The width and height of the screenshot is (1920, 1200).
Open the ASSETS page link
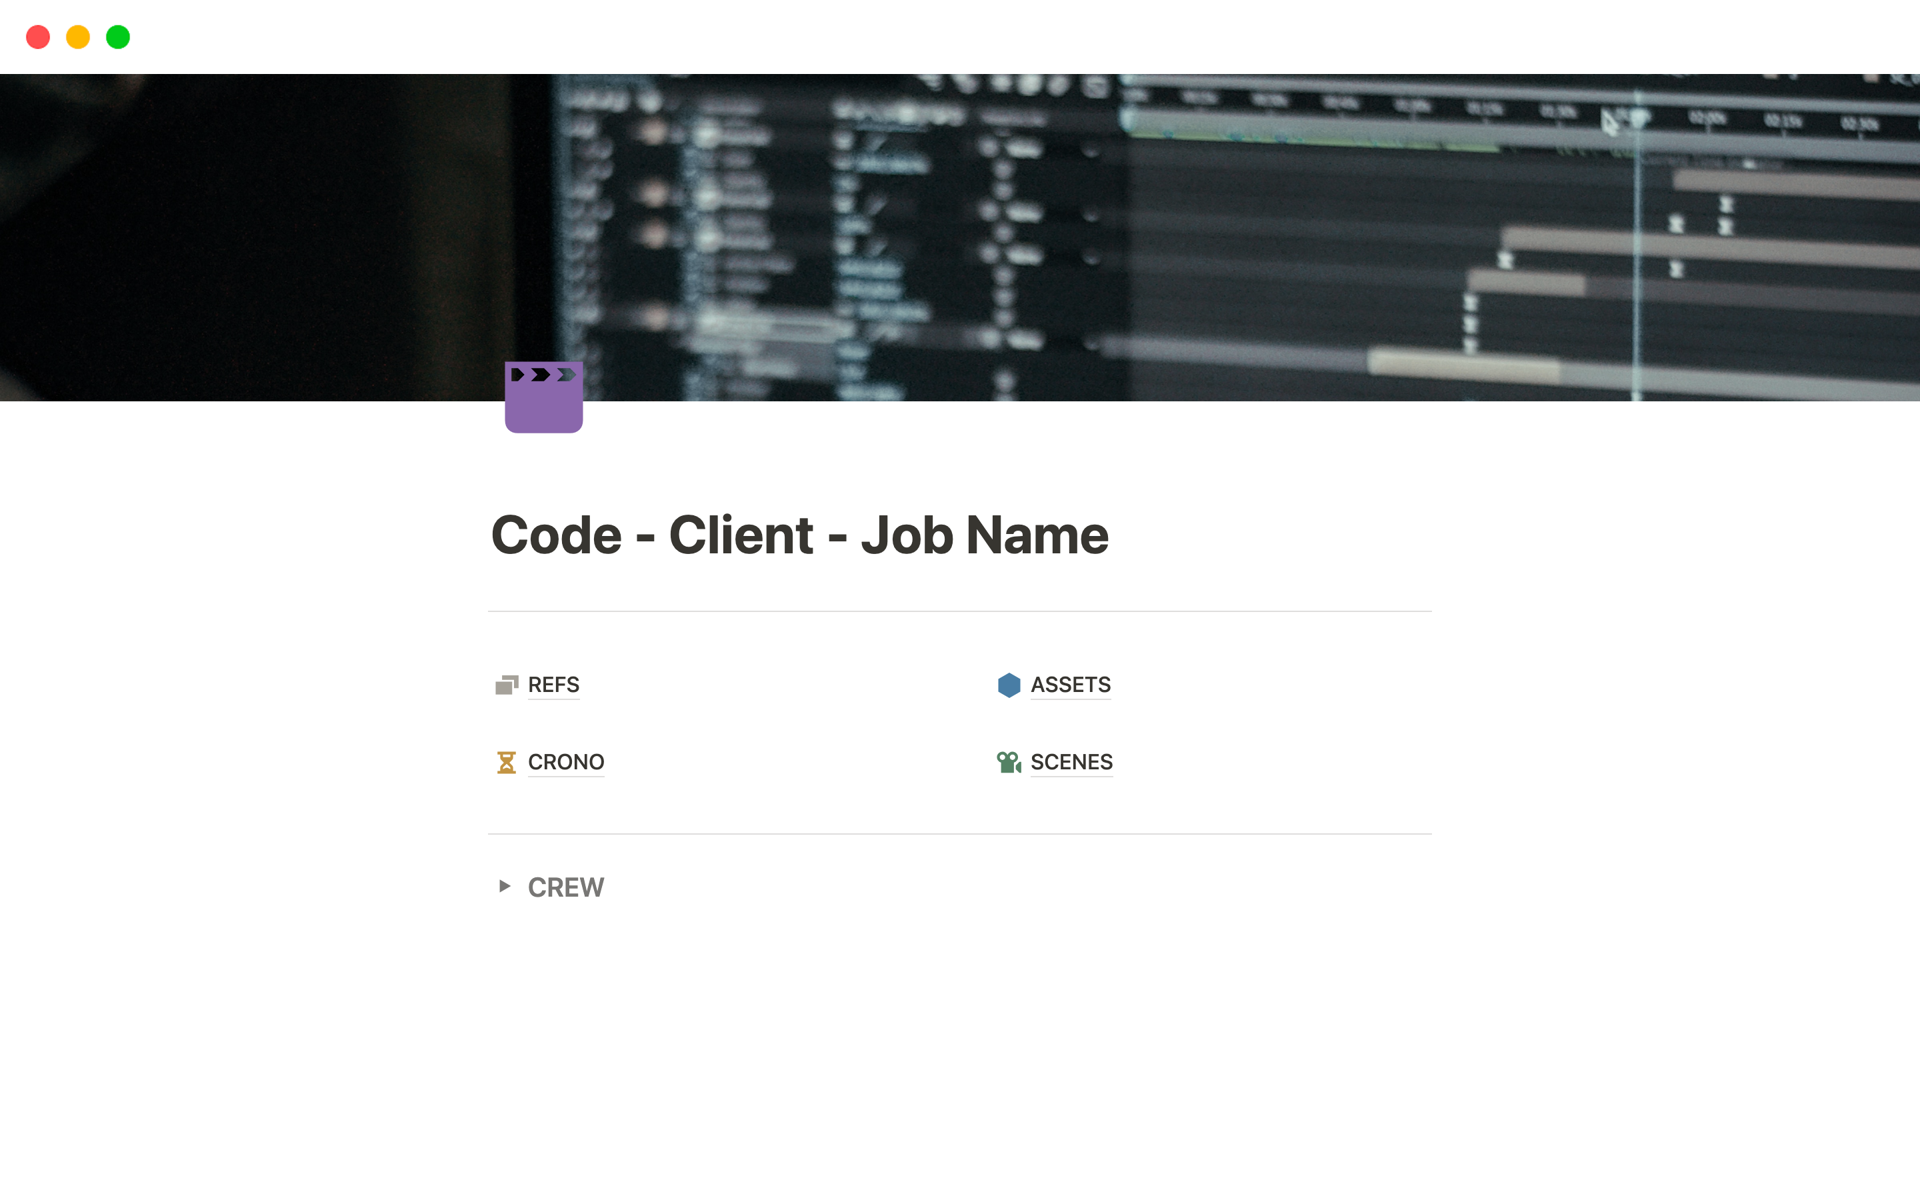click(1070, 685)
